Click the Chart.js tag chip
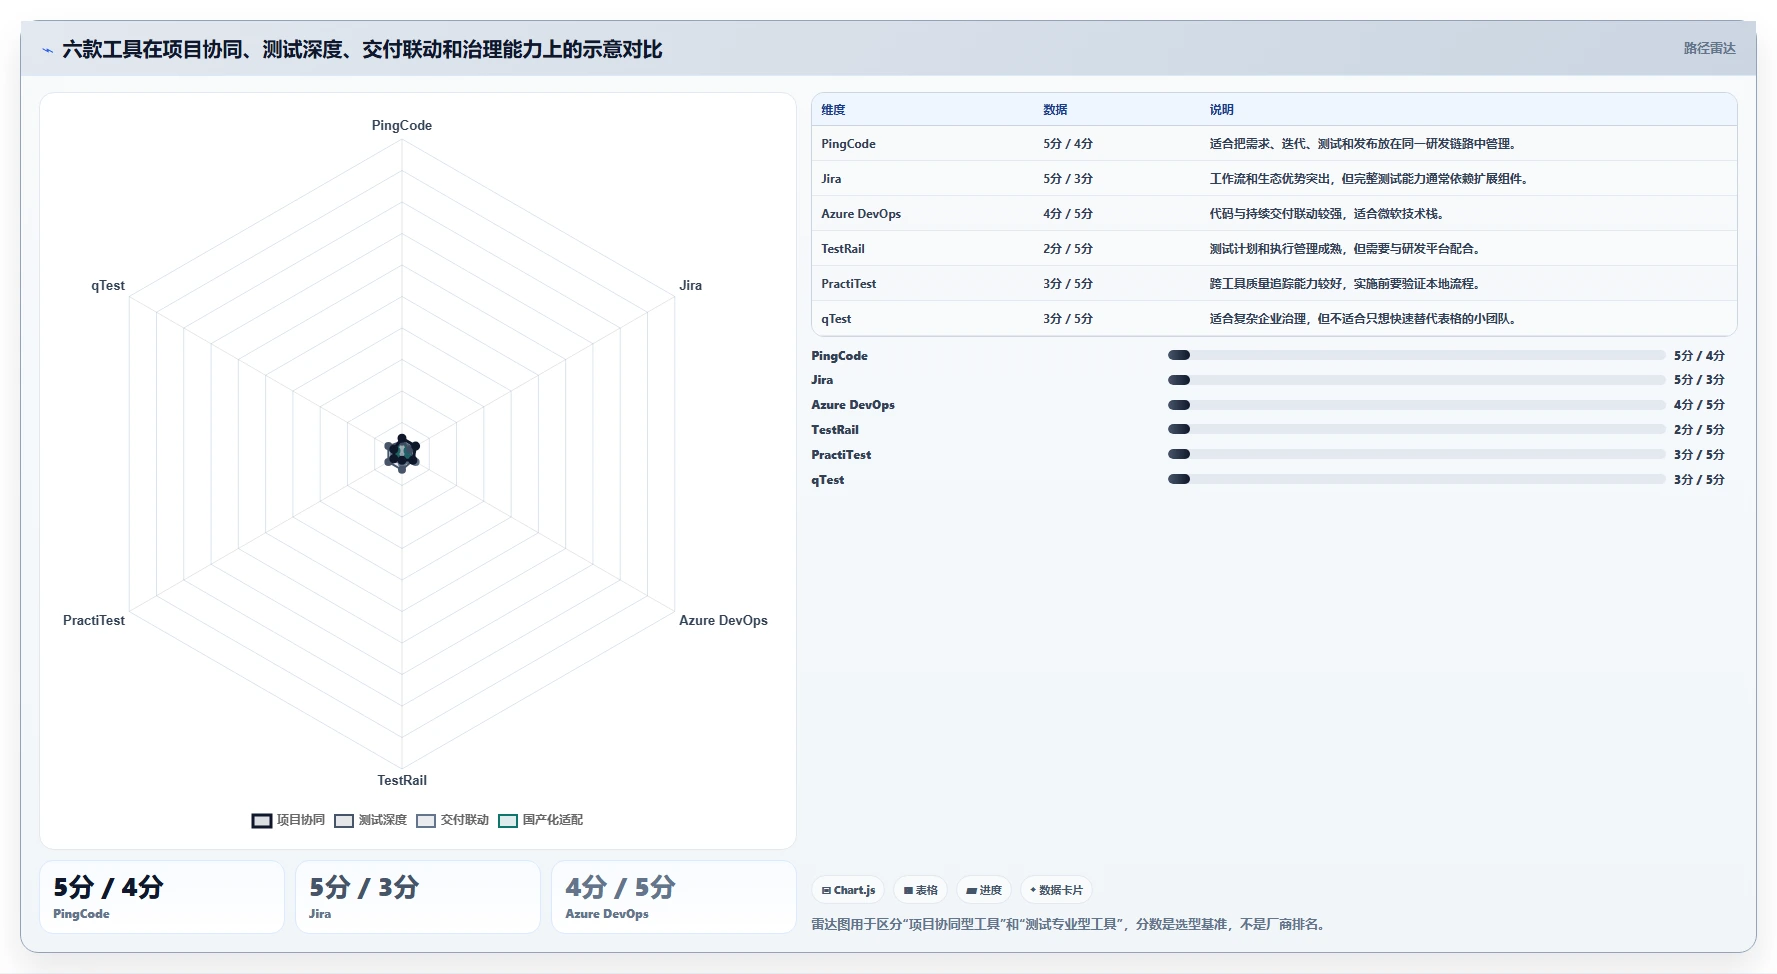 848,890
